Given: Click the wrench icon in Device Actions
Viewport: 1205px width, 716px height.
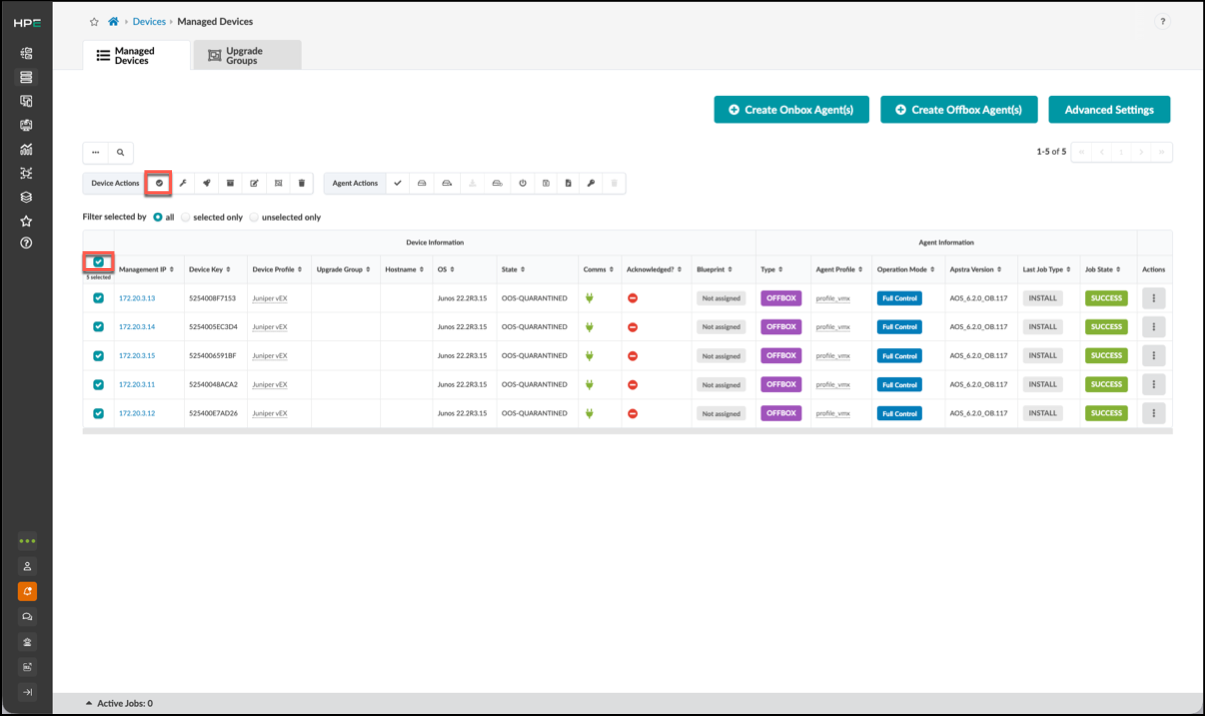Looking at the screenshot, I should (x=183, y=183).
